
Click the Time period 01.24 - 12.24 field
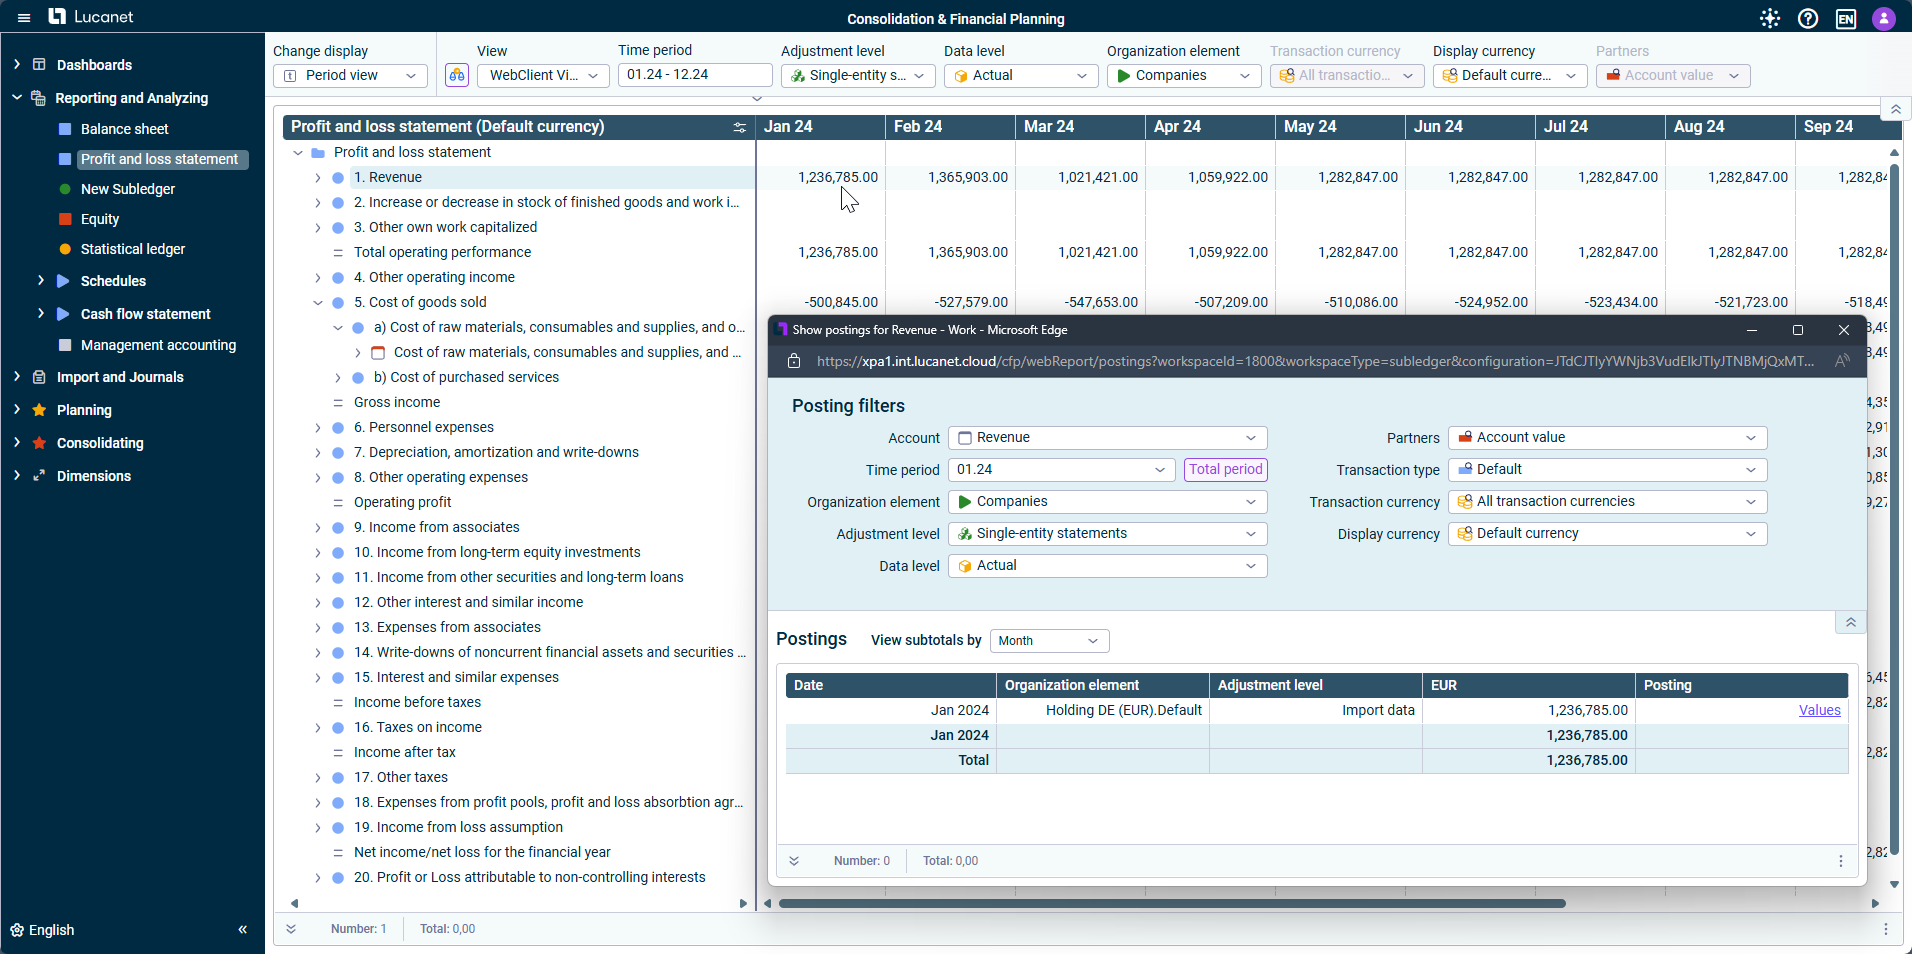(695, 75)
